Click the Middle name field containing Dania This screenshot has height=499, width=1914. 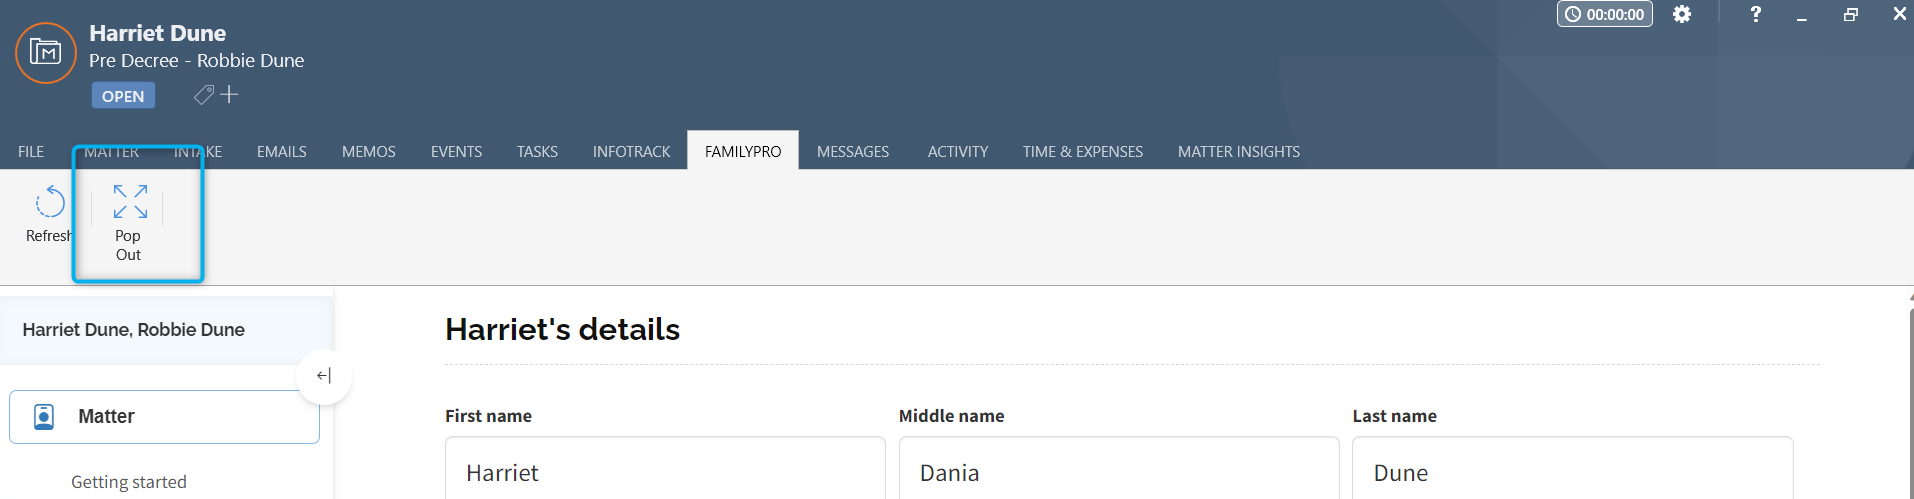(x=1119, y=468)
